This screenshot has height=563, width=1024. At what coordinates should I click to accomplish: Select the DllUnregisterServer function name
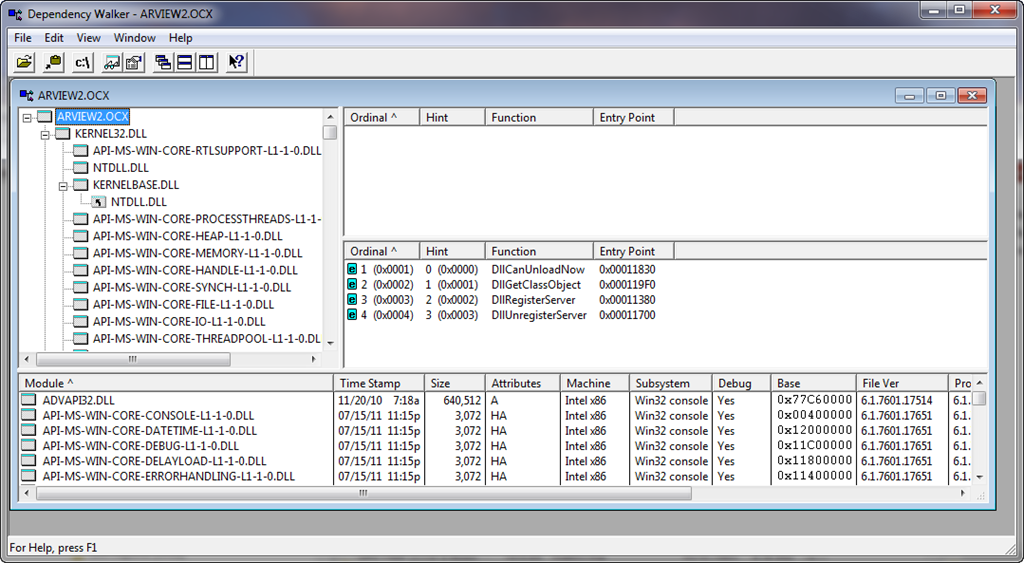click(539, 315)
